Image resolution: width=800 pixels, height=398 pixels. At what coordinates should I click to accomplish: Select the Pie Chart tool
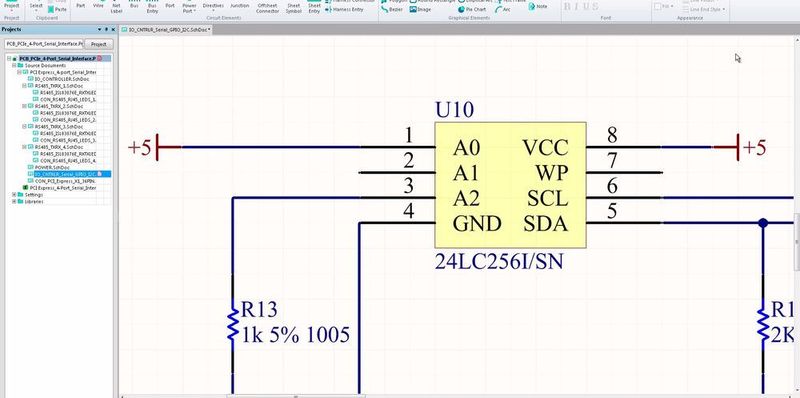click(471, 9)
